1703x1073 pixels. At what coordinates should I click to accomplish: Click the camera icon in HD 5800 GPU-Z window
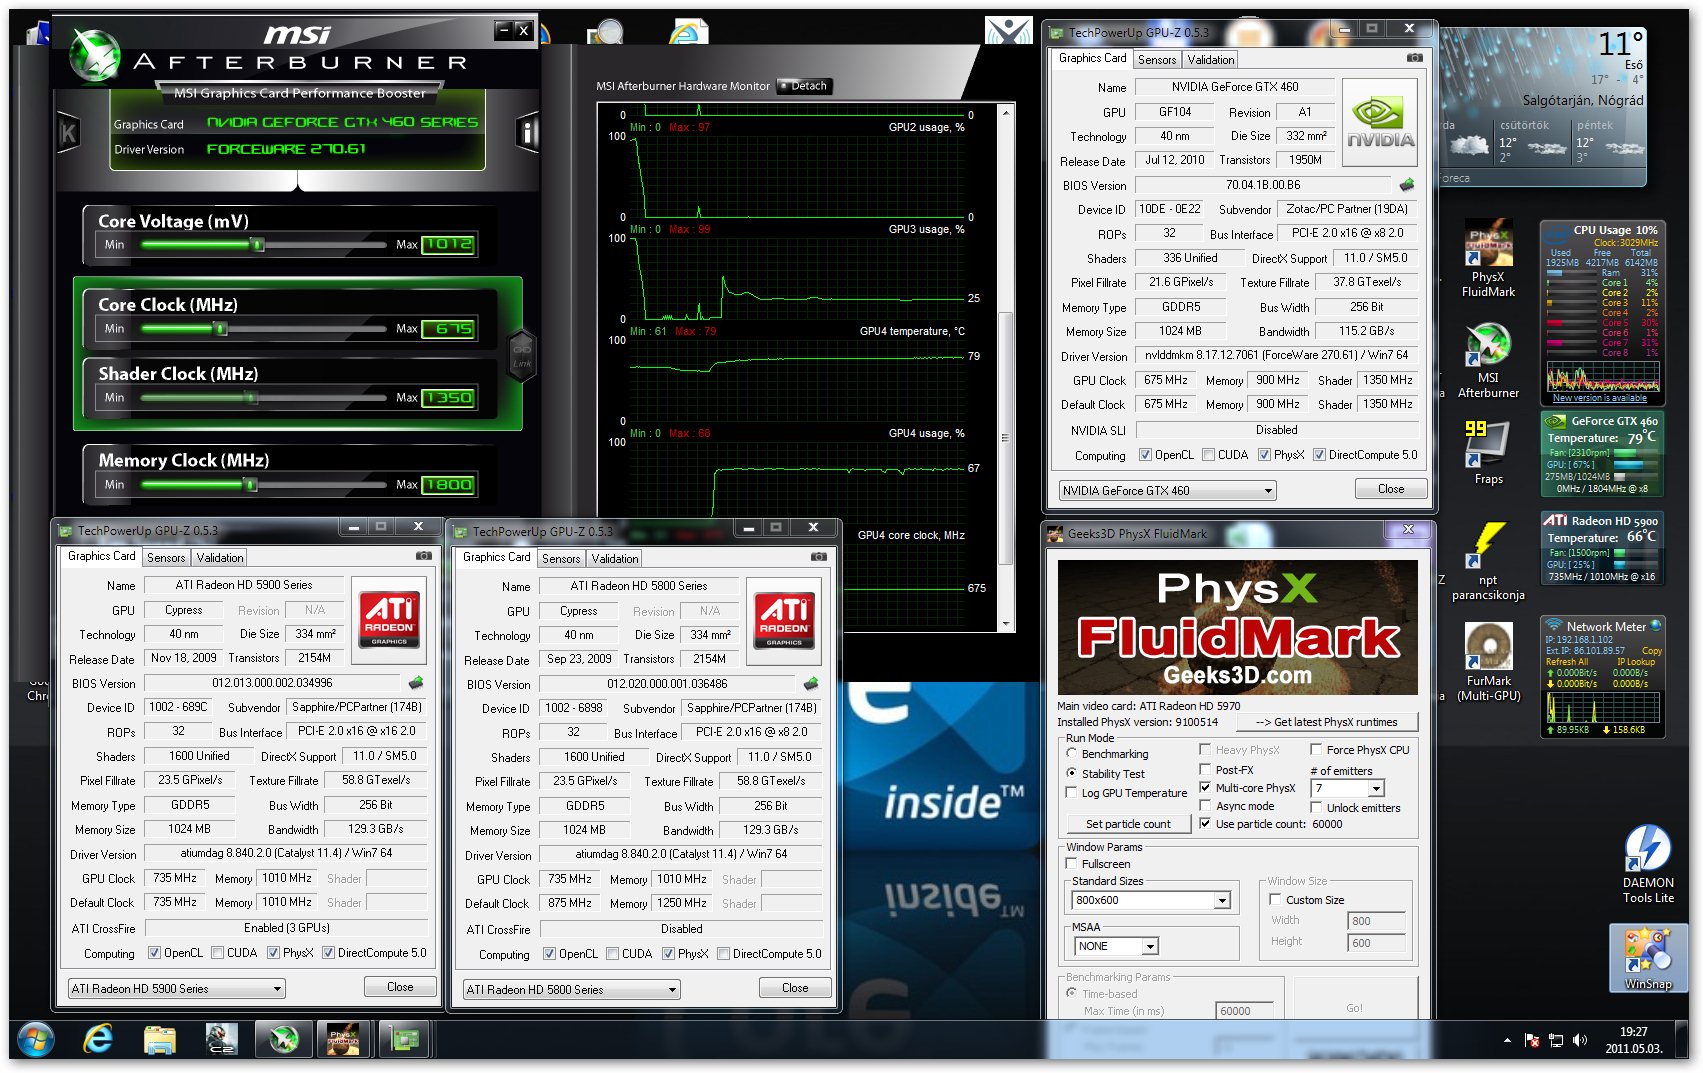(x=819, y=557)
